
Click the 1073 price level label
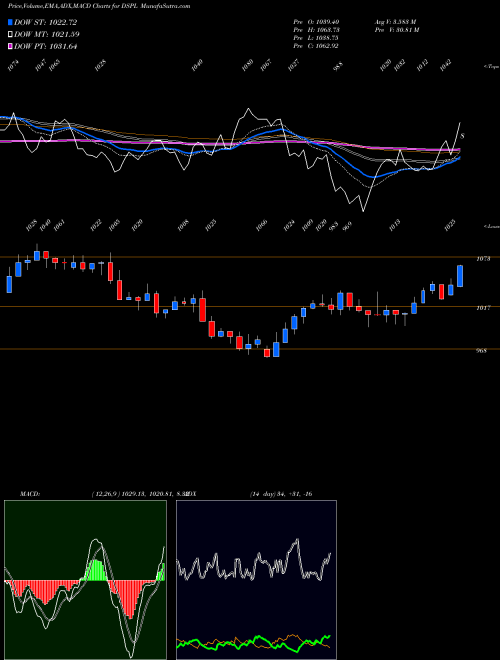[x=483, y=259]
